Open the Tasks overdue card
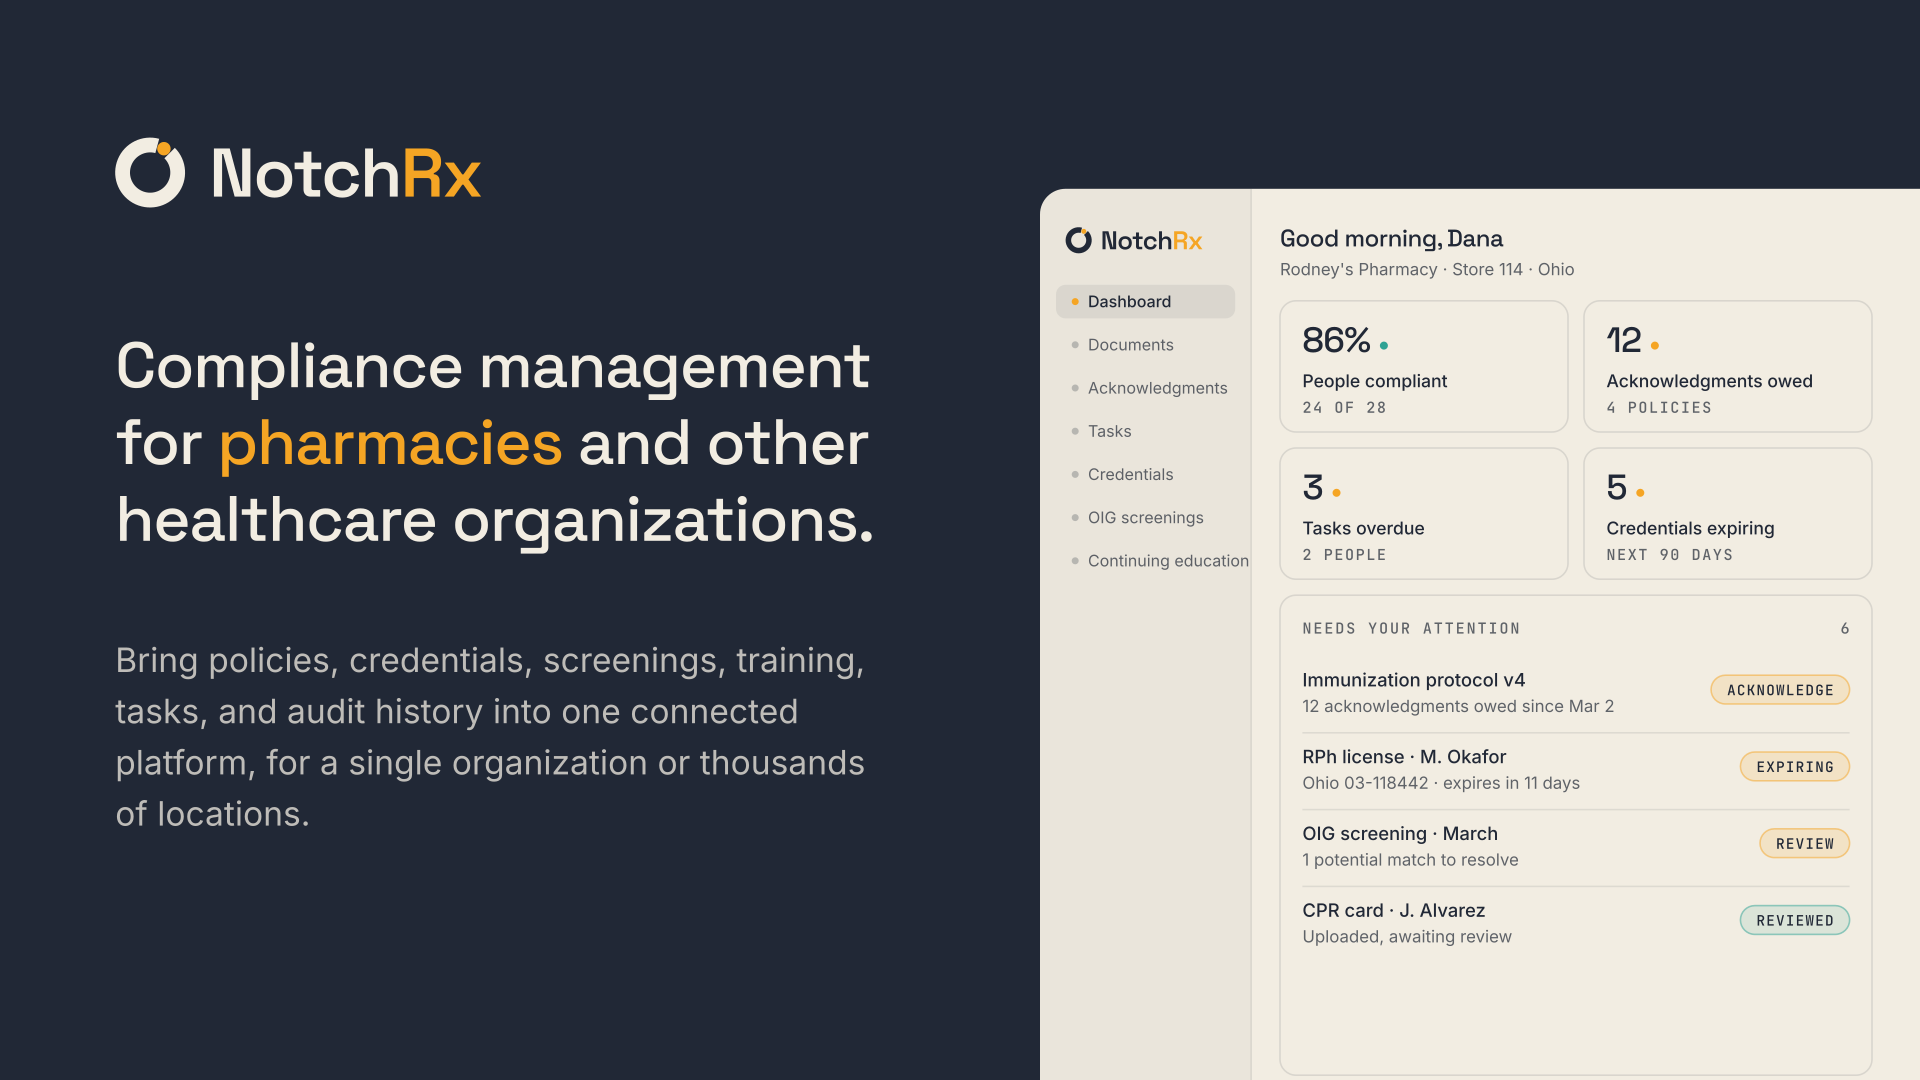This screenshot has height=1080, width=1920. point(1424,513)
